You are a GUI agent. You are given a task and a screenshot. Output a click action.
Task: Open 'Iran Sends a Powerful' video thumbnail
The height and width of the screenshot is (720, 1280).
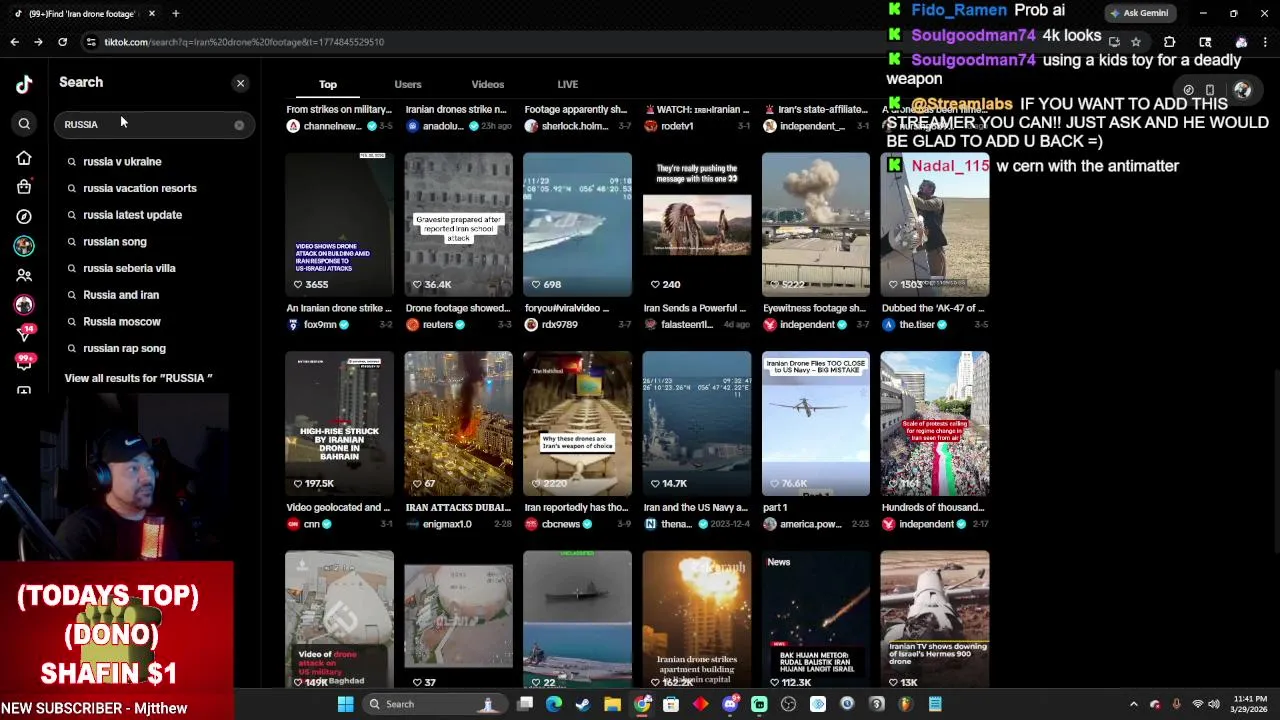tap(696, 225)
